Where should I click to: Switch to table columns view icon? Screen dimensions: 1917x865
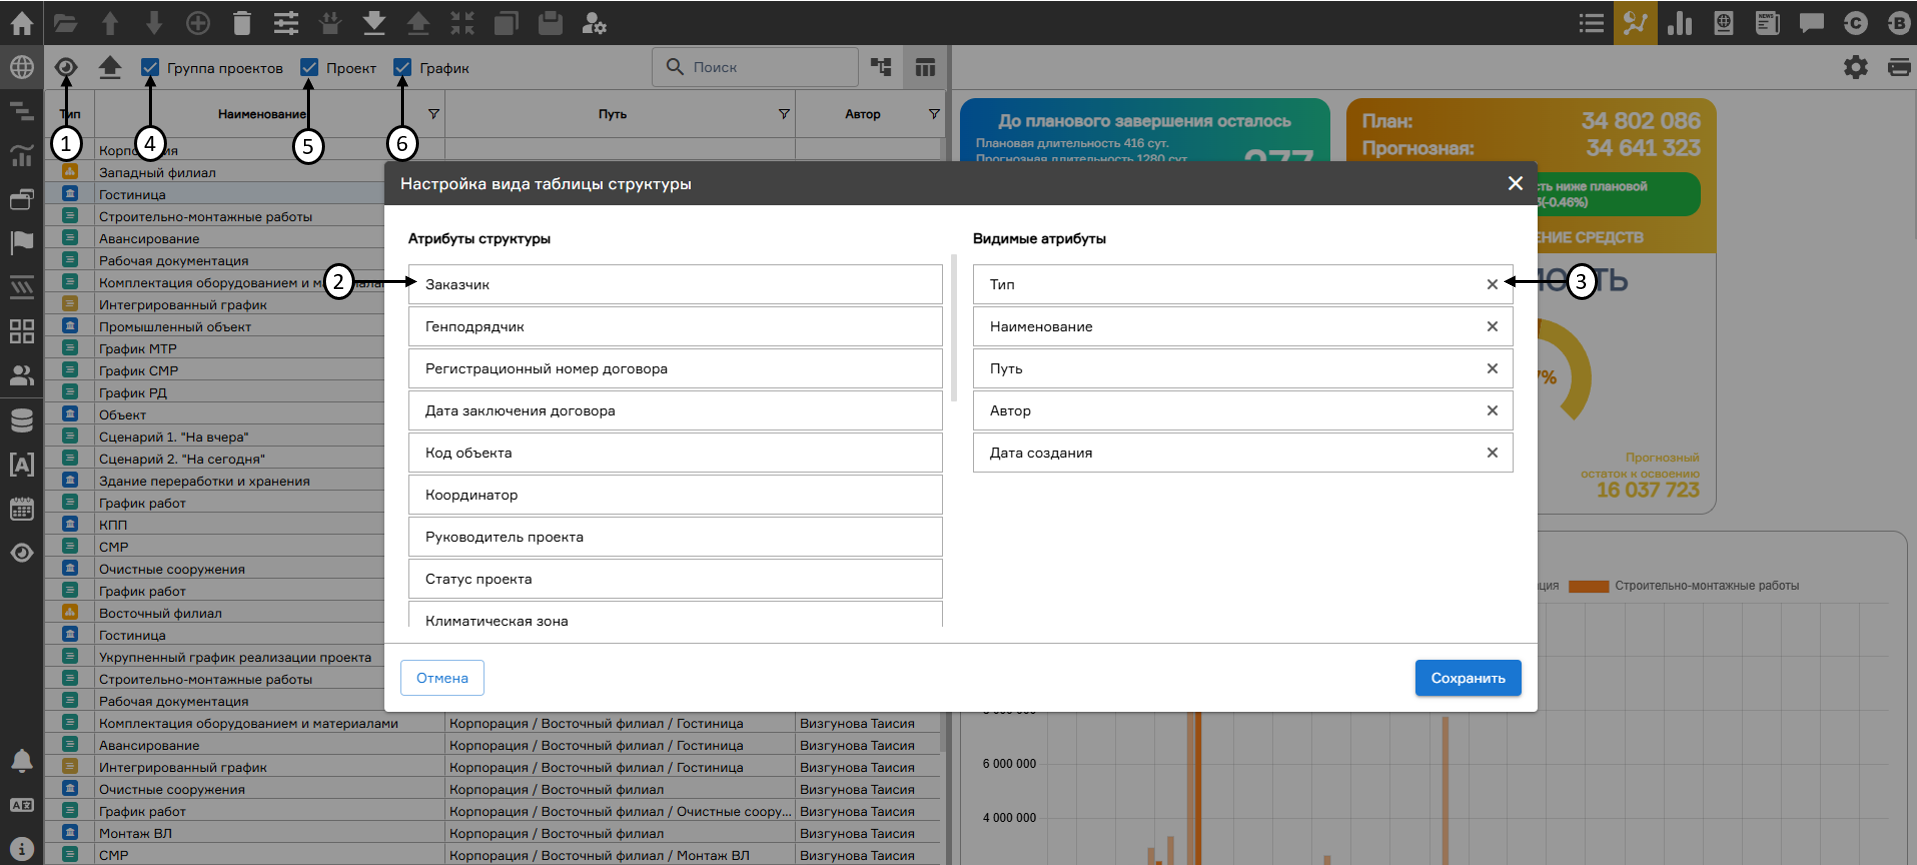[925, 67]
